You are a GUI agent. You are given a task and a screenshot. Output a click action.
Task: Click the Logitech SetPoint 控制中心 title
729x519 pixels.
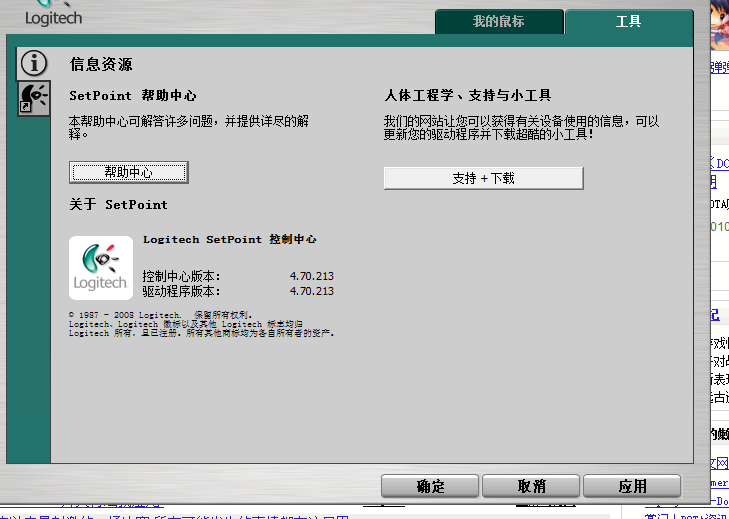point(230,240)
